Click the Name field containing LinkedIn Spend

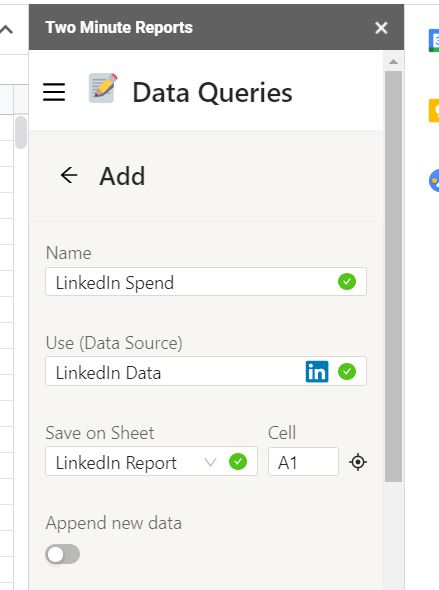pyautogui.click(x=206, y=281)
